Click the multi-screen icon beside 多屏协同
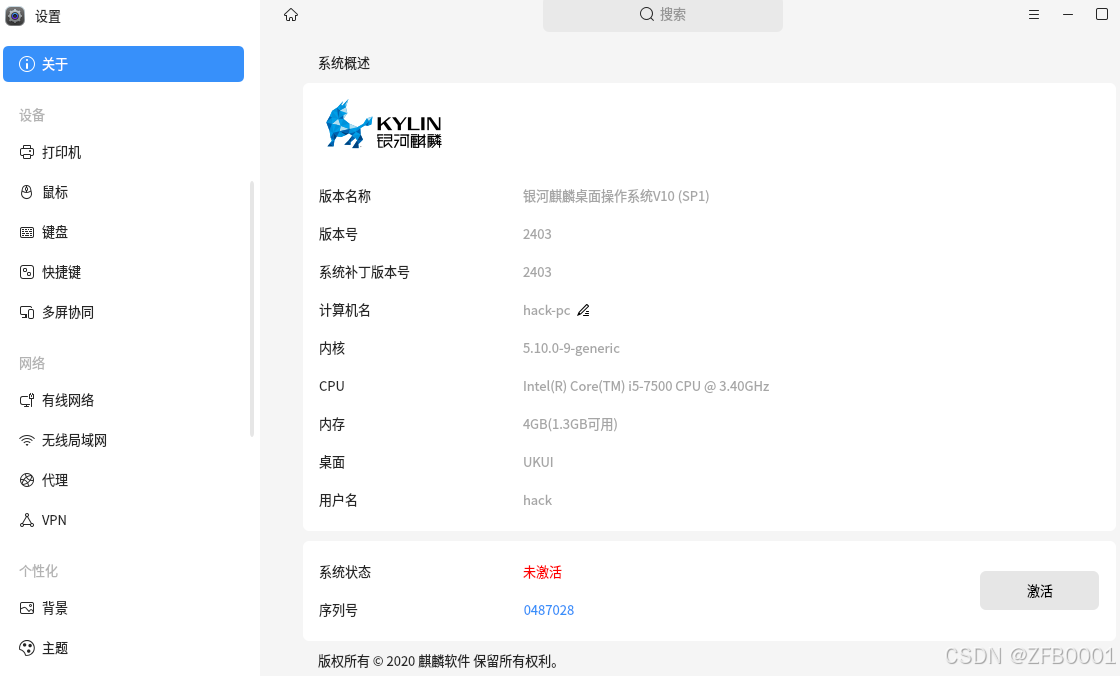Viewport: 1120px width, 676px height. point(26,312)
